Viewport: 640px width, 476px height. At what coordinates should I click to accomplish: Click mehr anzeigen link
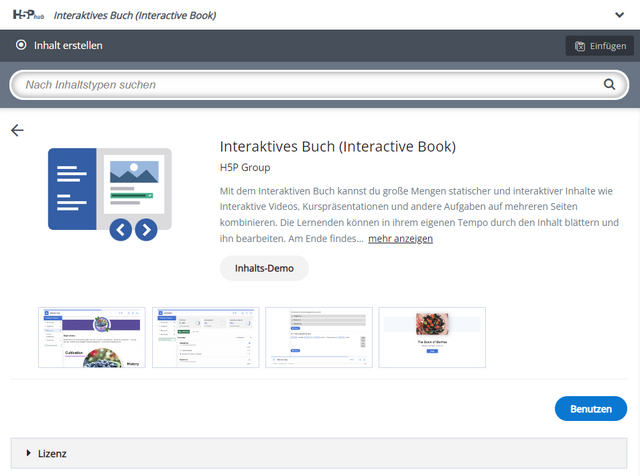[x=400, y=238]
